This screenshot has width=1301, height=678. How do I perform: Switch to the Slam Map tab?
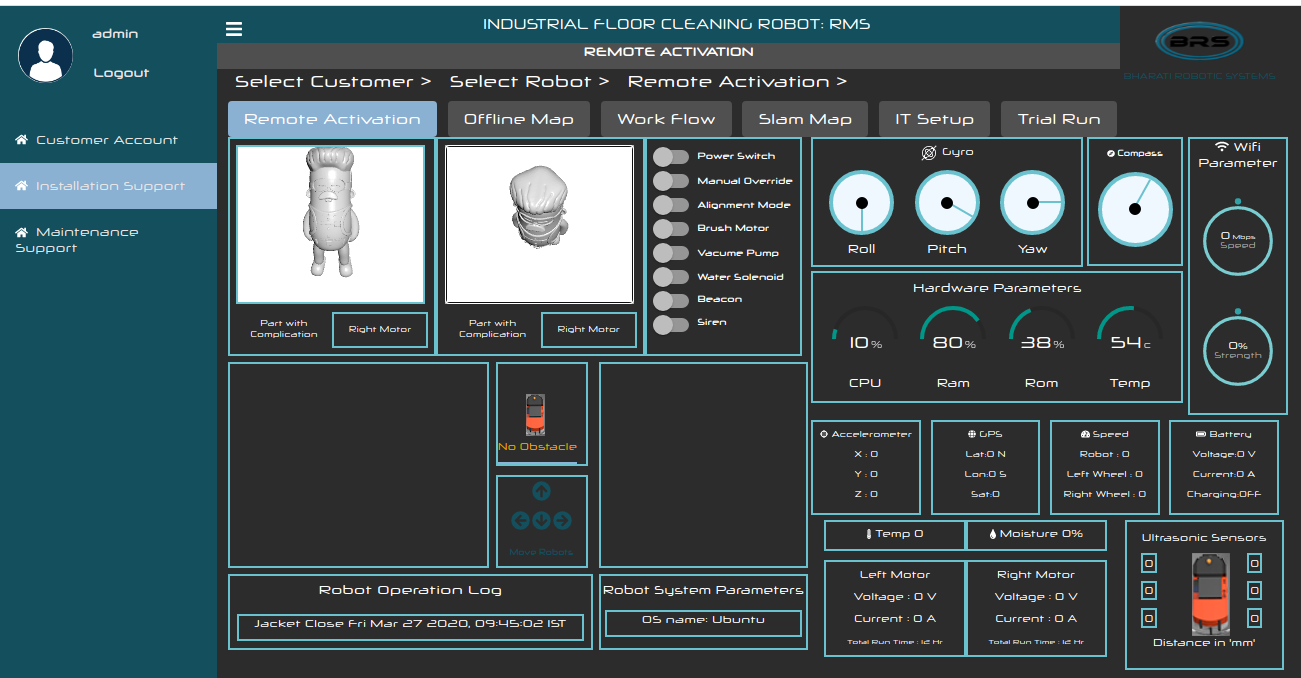click(805, 119)
